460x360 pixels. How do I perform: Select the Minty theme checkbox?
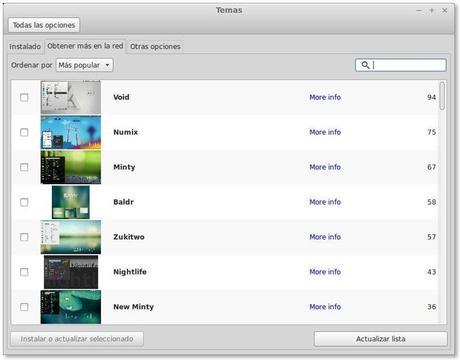coord(24,167)
